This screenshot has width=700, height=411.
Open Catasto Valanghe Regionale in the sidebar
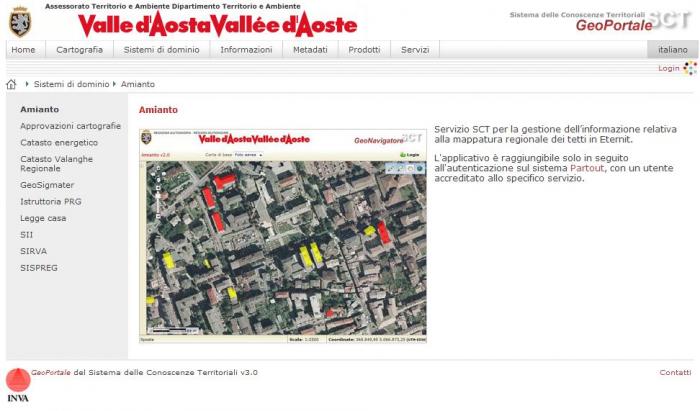click(57, 164)
